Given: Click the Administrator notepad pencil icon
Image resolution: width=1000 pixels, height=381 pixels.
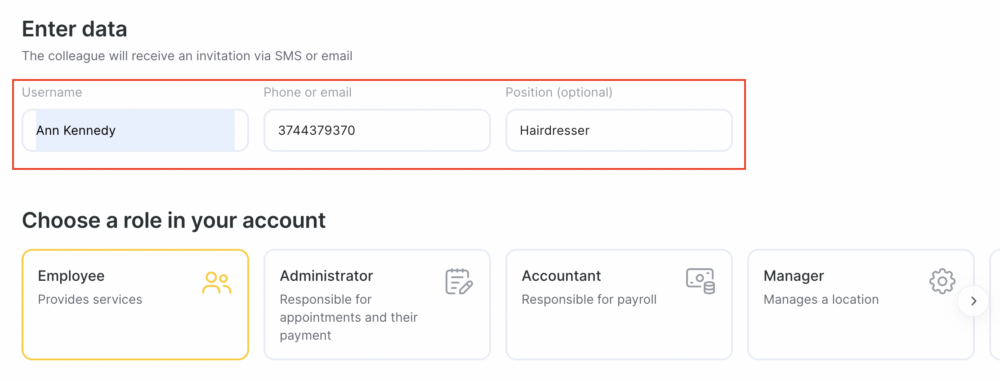Looking at the screenshot, I should [x=459, y=282].
